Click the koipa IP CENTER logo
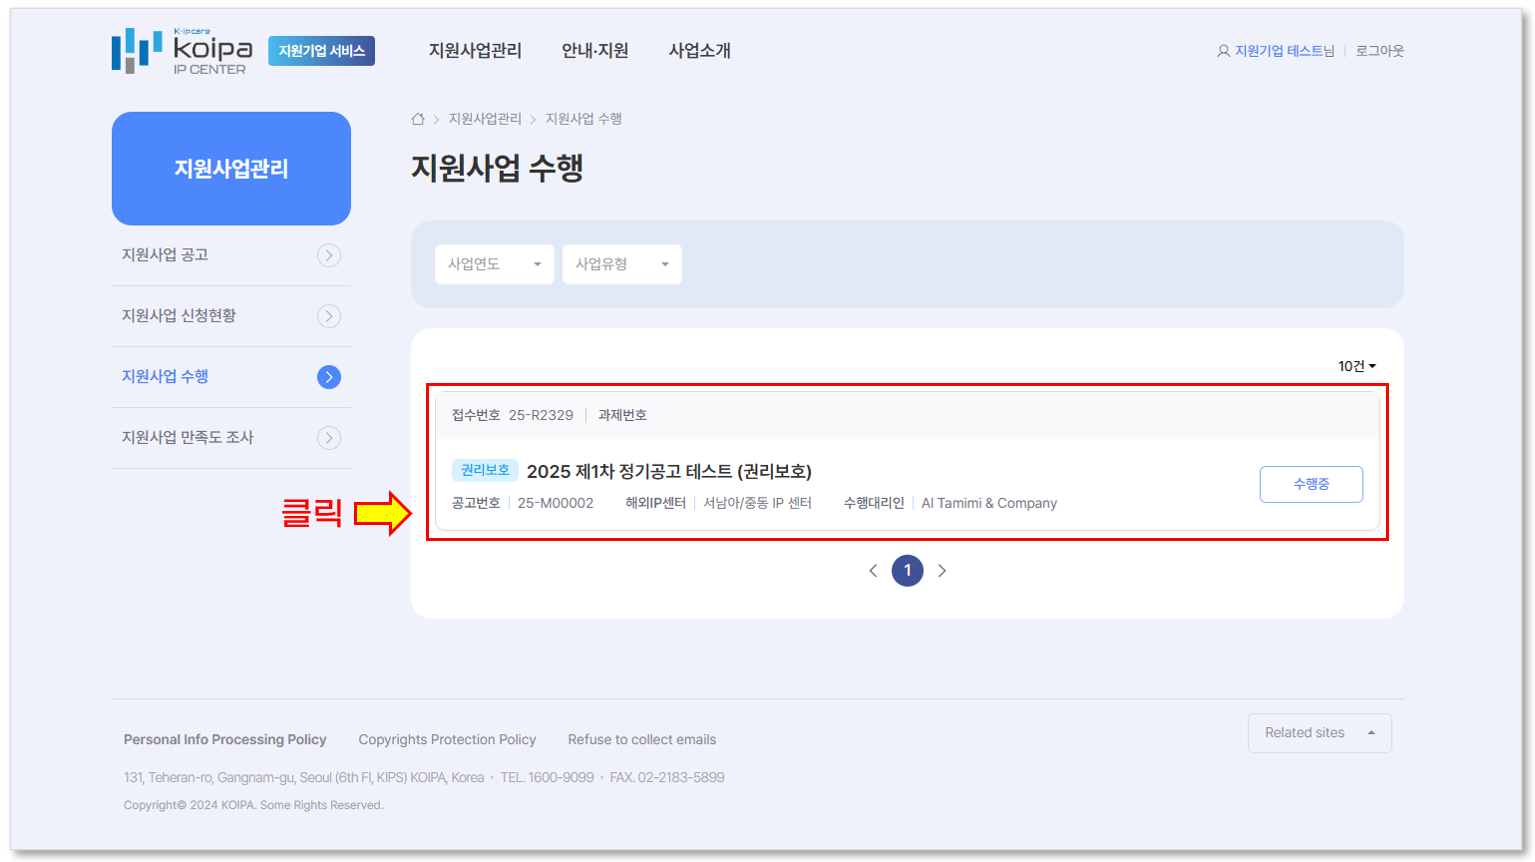The image size is (1535, 862). [182, 51]
